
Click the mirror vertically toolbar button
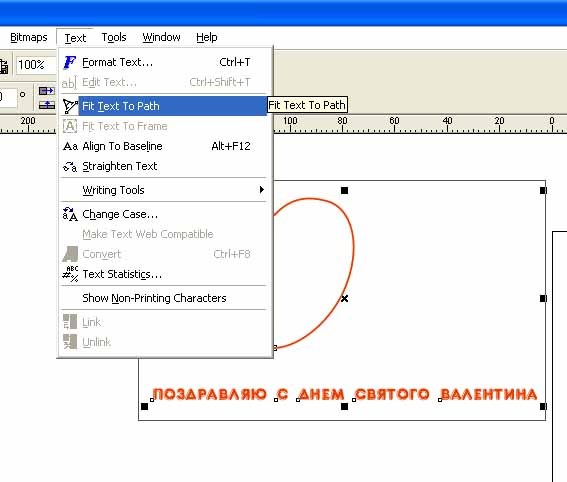tap(47, 105)
